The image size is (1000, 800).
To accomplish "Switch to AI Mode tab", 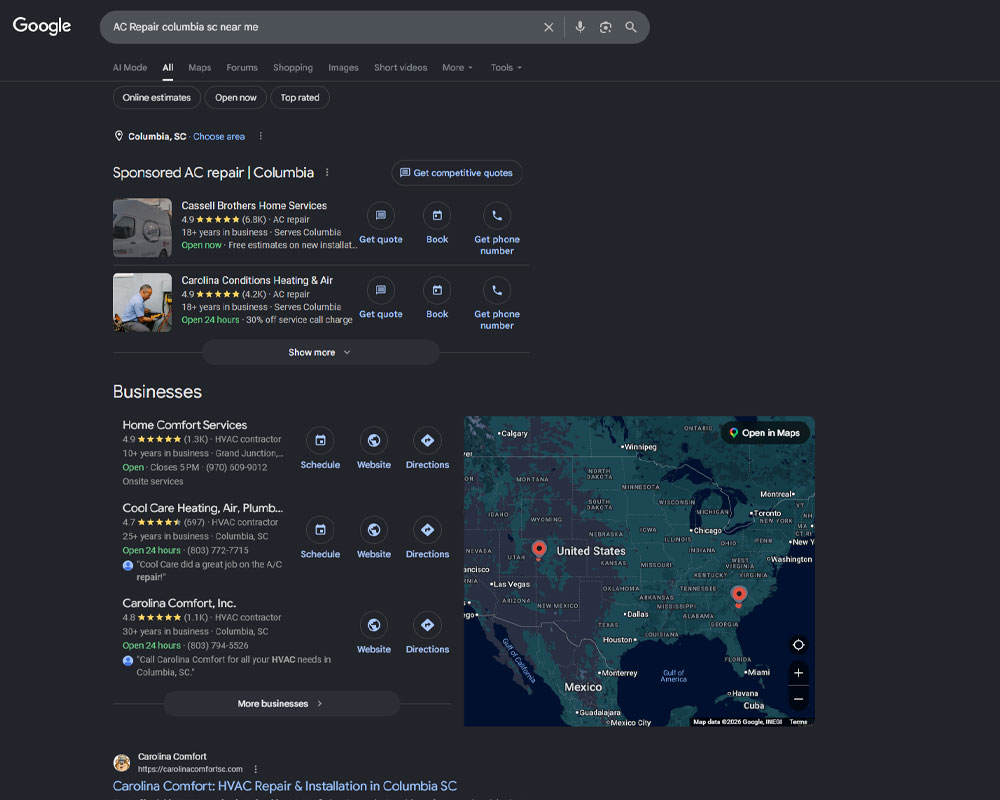I will pos(130,68).
